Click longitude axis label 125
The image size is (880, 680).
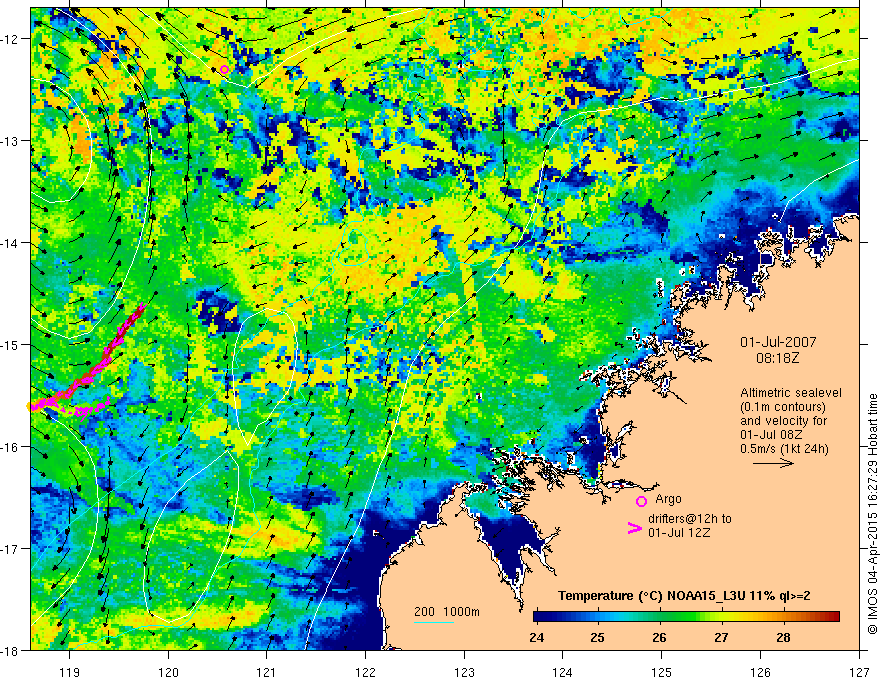(x=662, y=672)
